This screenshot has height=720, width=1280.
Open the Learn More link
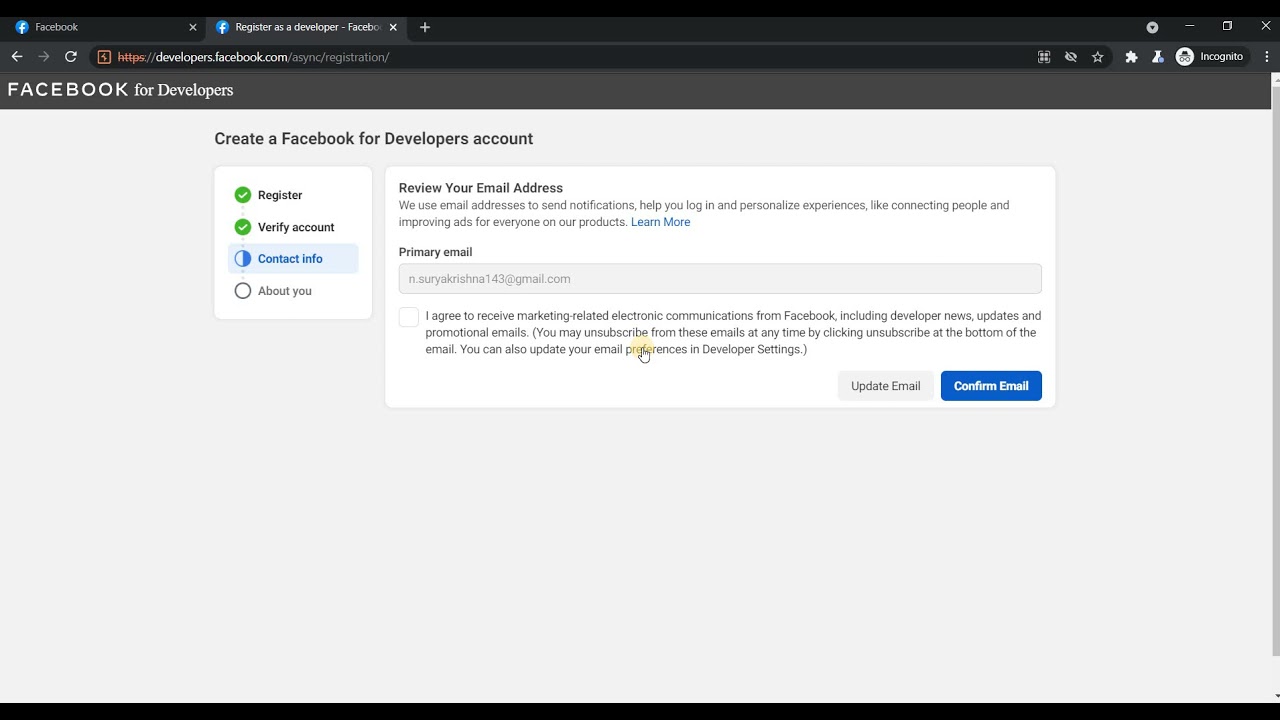point(660,222)
